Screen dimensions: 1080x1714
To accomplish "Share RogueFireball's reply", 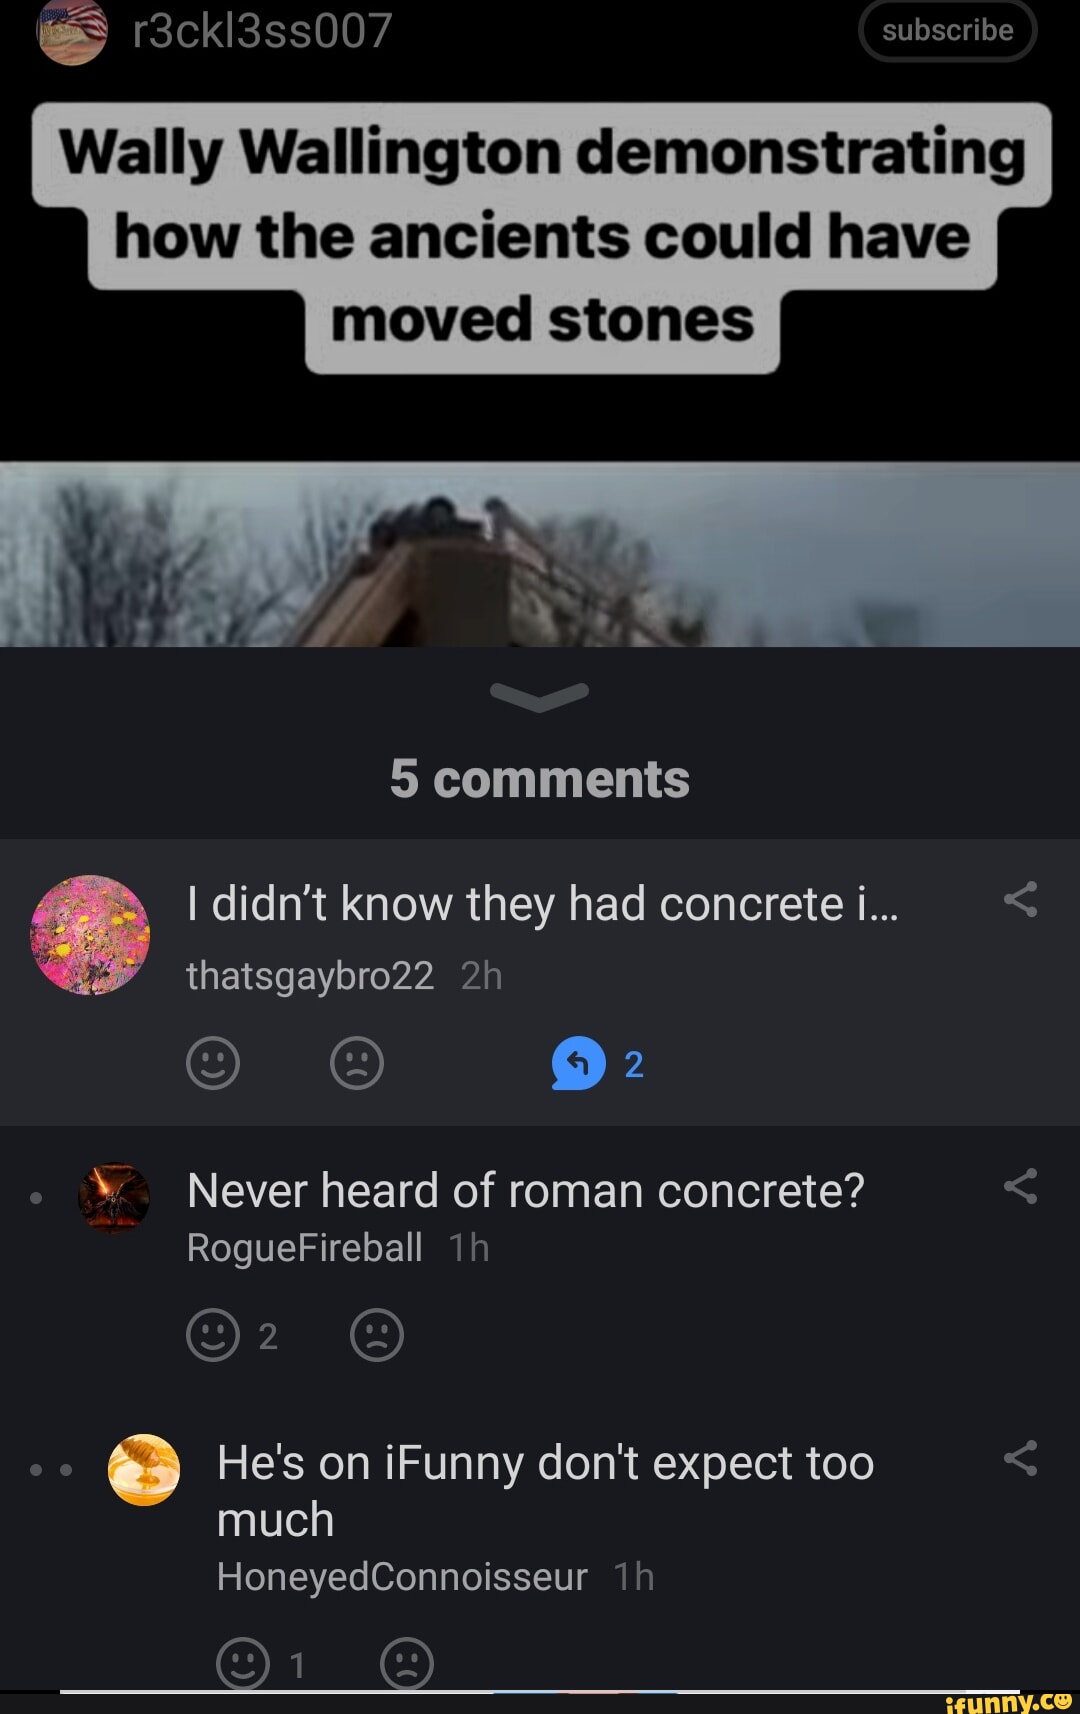I will click(1021, 1186).
